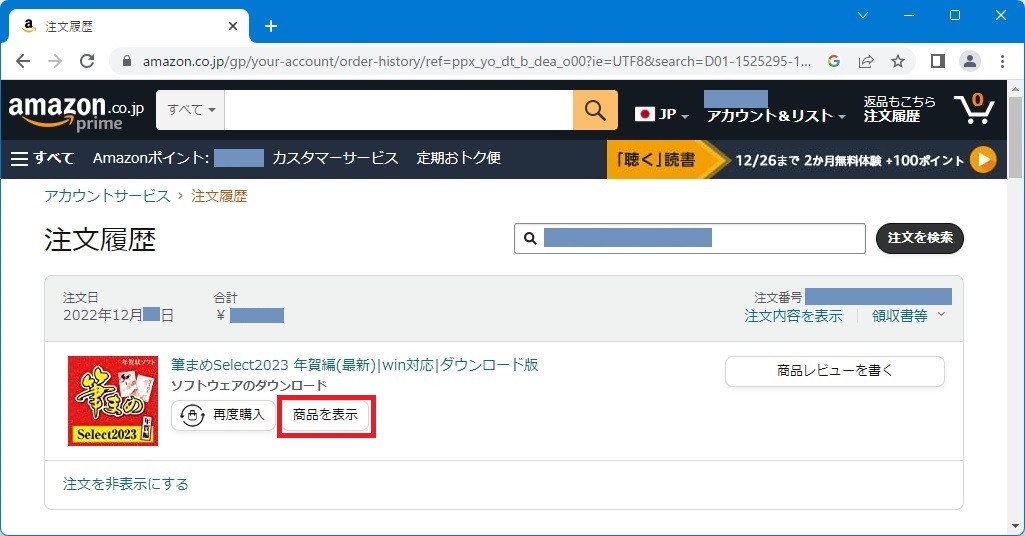Bookmark this page with star icon

point(898,61)
